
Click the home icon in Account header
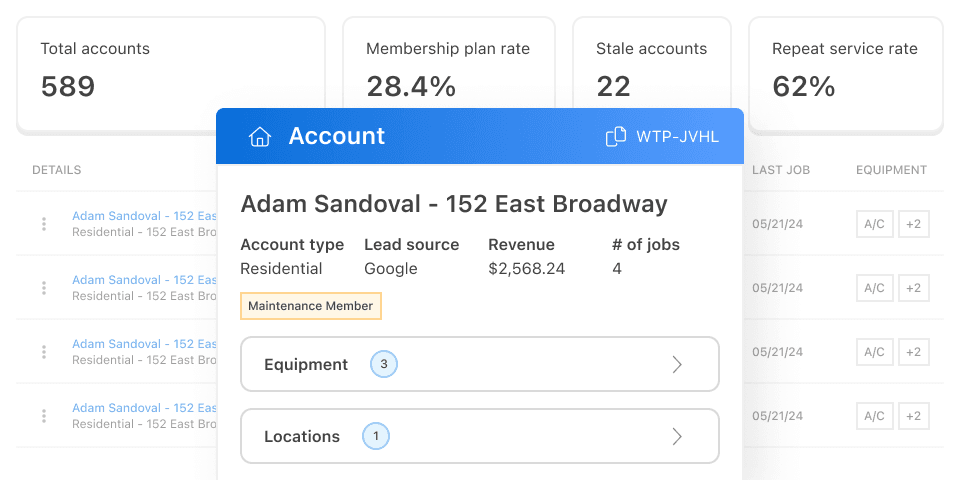[x=260, y=137]
